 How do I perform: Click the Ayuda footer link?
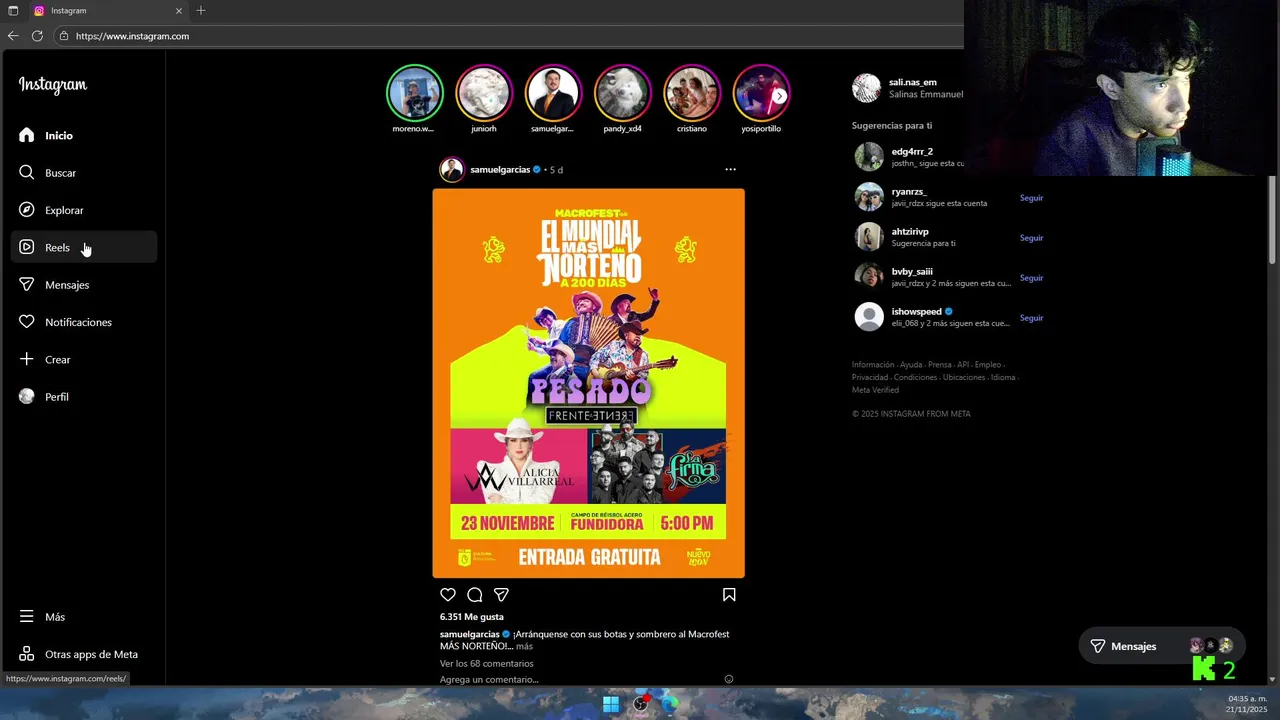click(911, 365)
